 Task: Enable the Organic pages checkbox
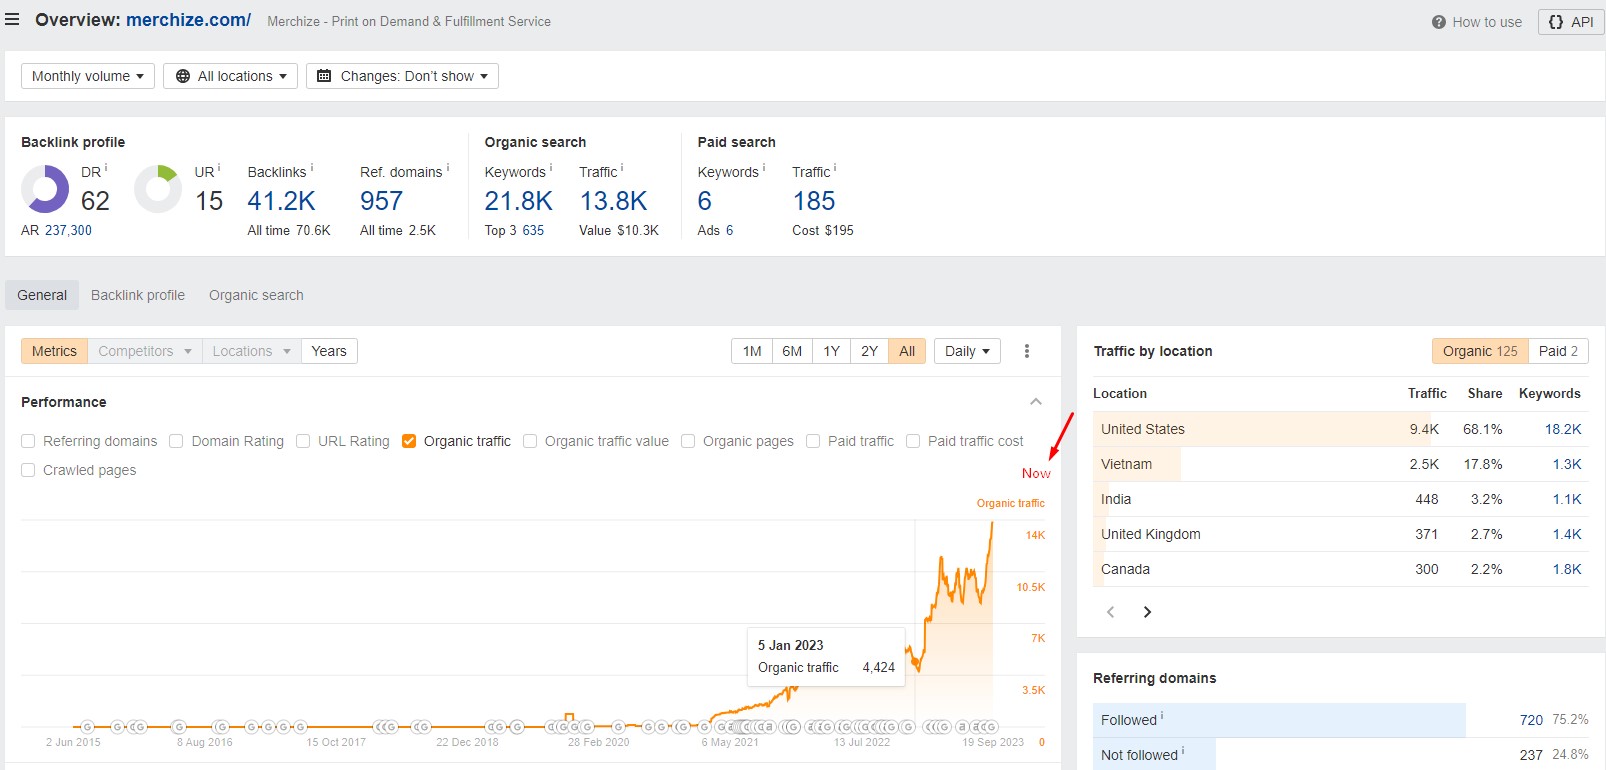[x=688, y=441]
